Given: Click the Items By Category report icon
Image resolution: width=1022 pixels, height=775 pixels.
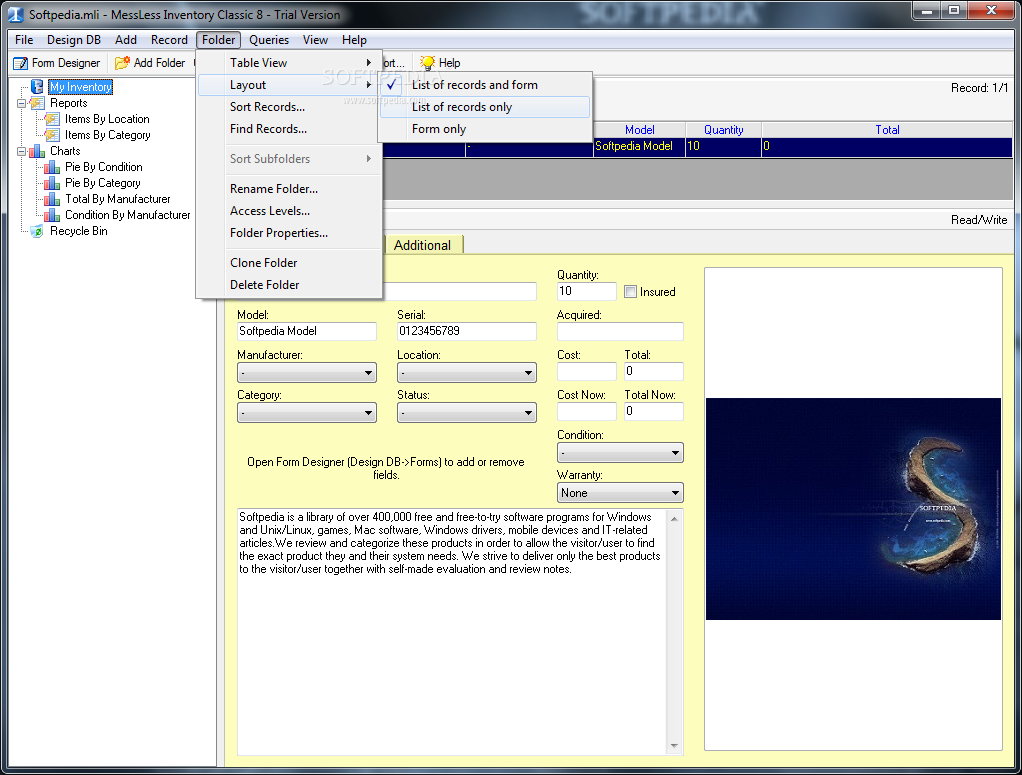Looking at the screenshot, I should click(x=52, y=135).
